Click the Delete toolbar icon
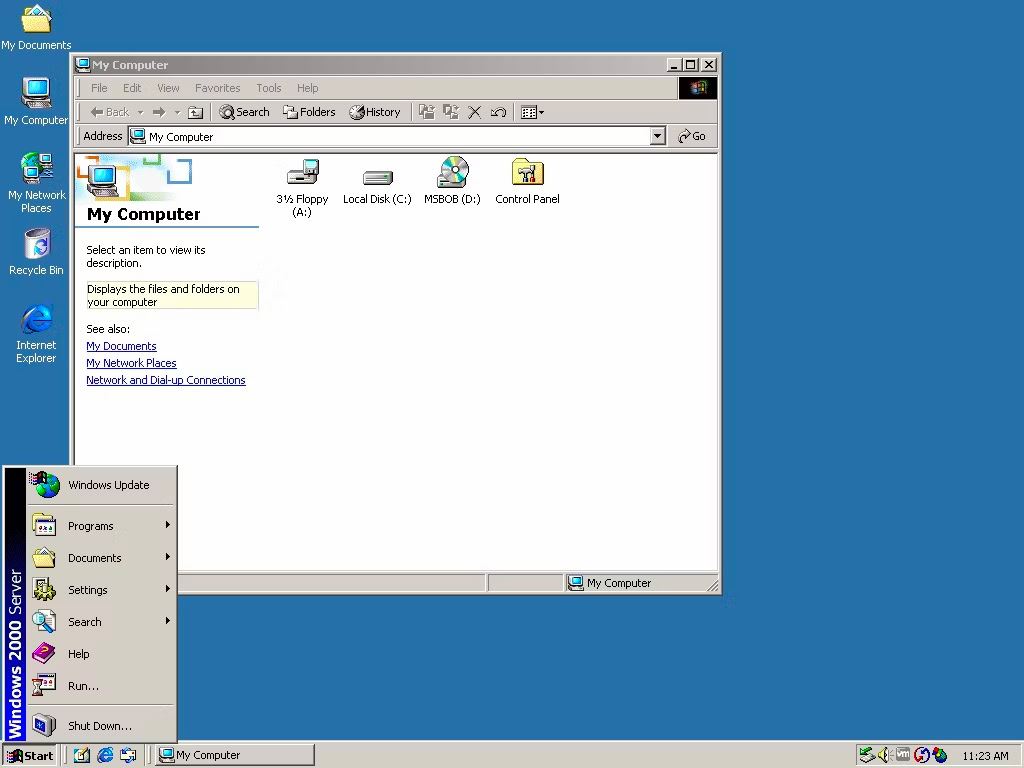Viewport: 1024px width, 768px height. tap(475, 112)
